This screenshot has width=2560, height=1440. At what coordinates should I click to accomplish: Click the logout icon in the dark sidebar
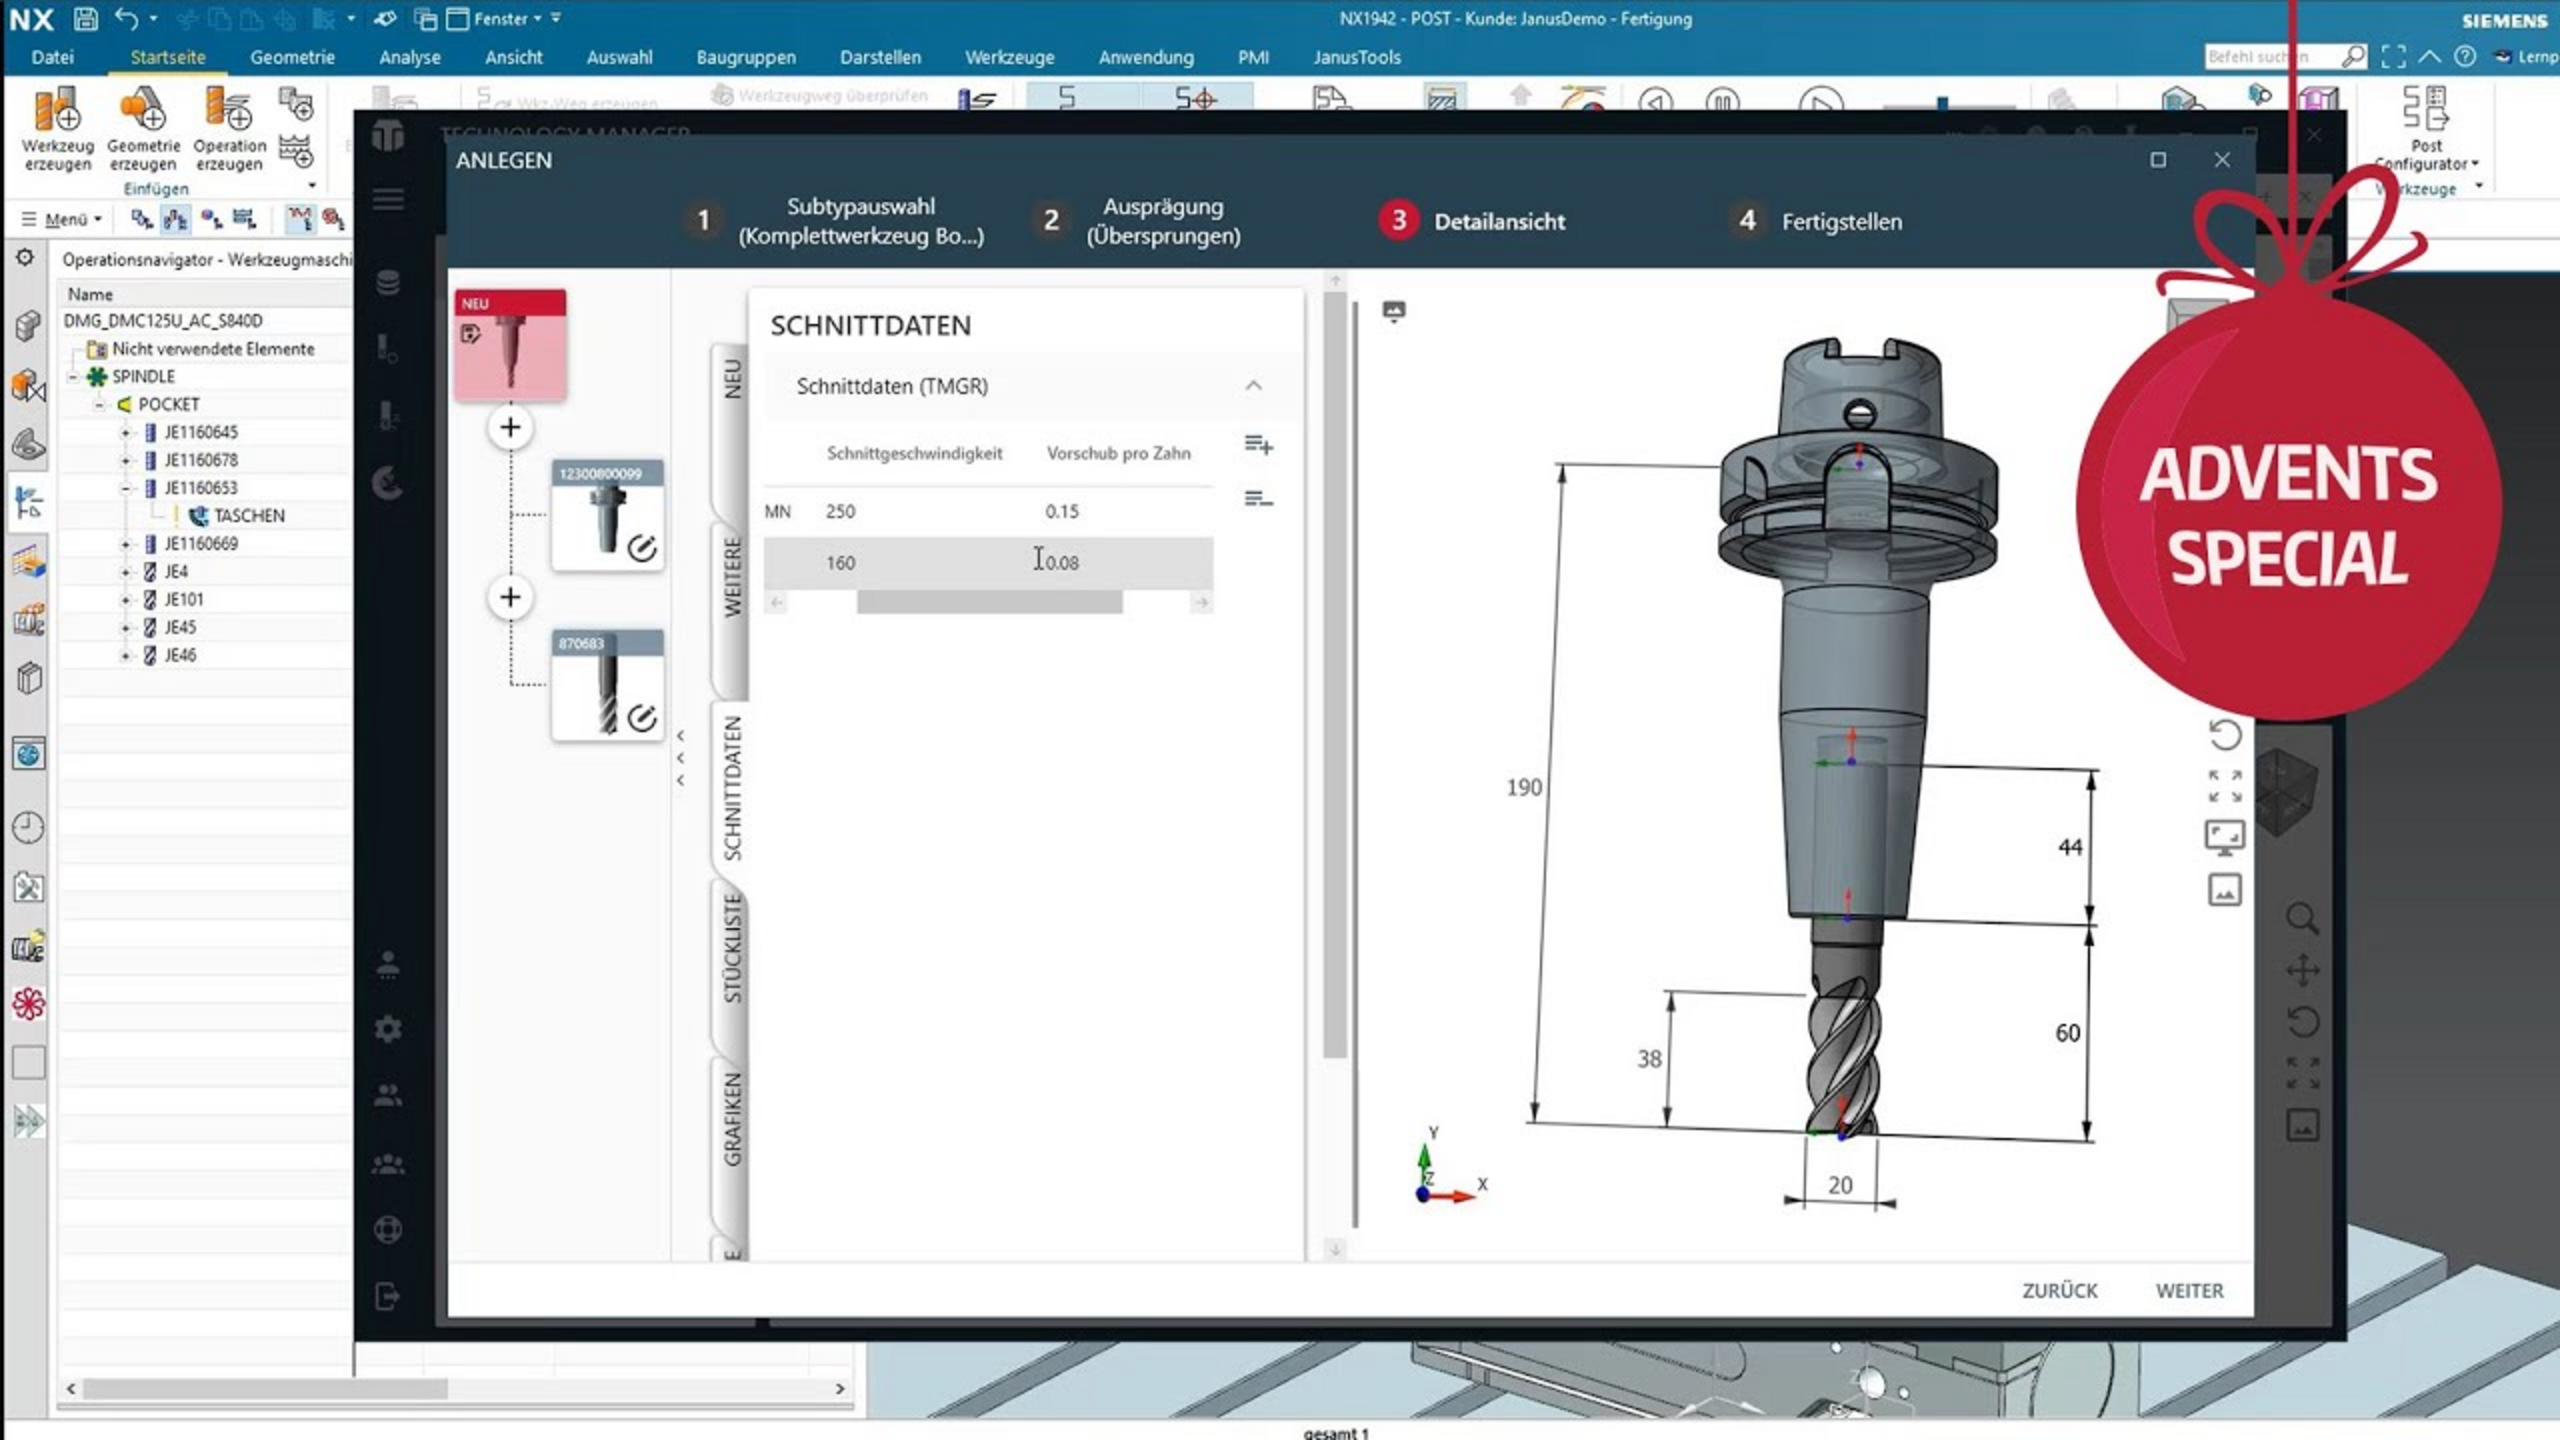(x=388, y=1297)
